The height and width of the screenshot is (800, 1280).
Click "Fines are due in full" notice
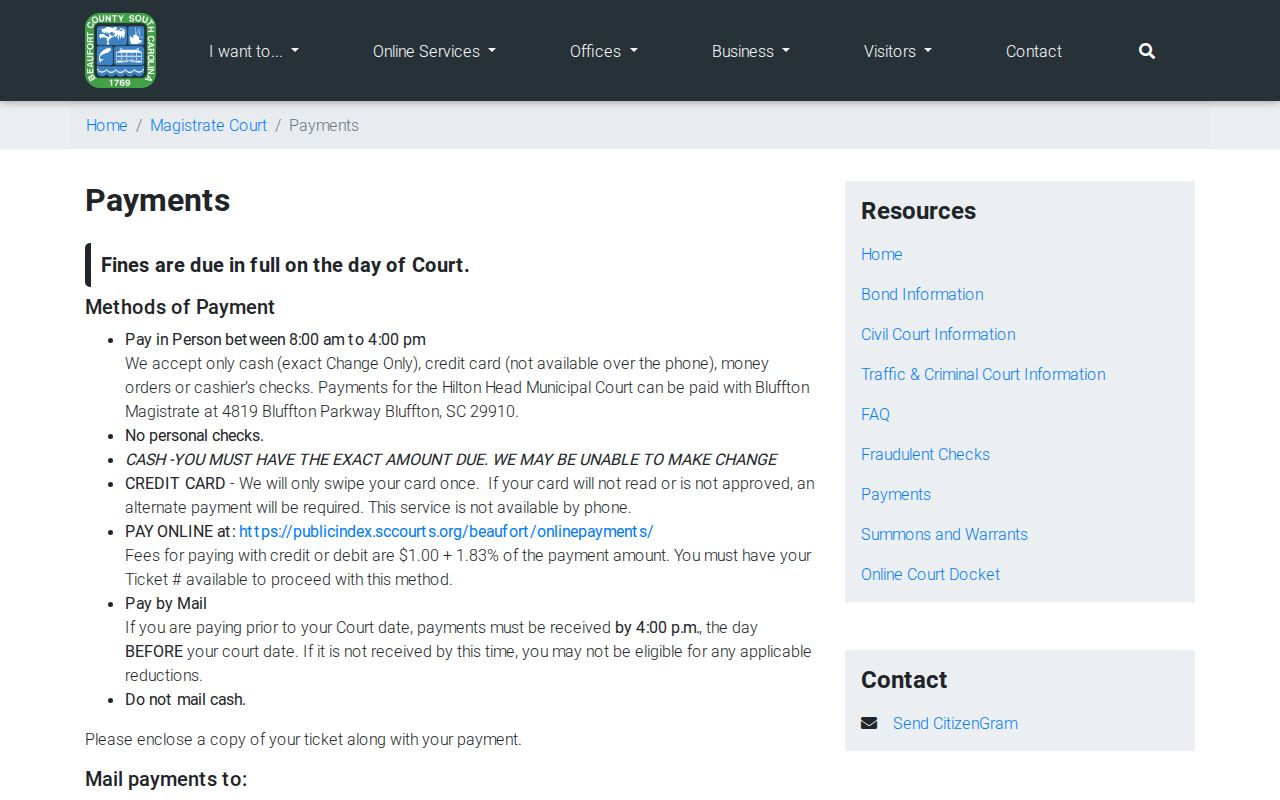pos(285,265)
